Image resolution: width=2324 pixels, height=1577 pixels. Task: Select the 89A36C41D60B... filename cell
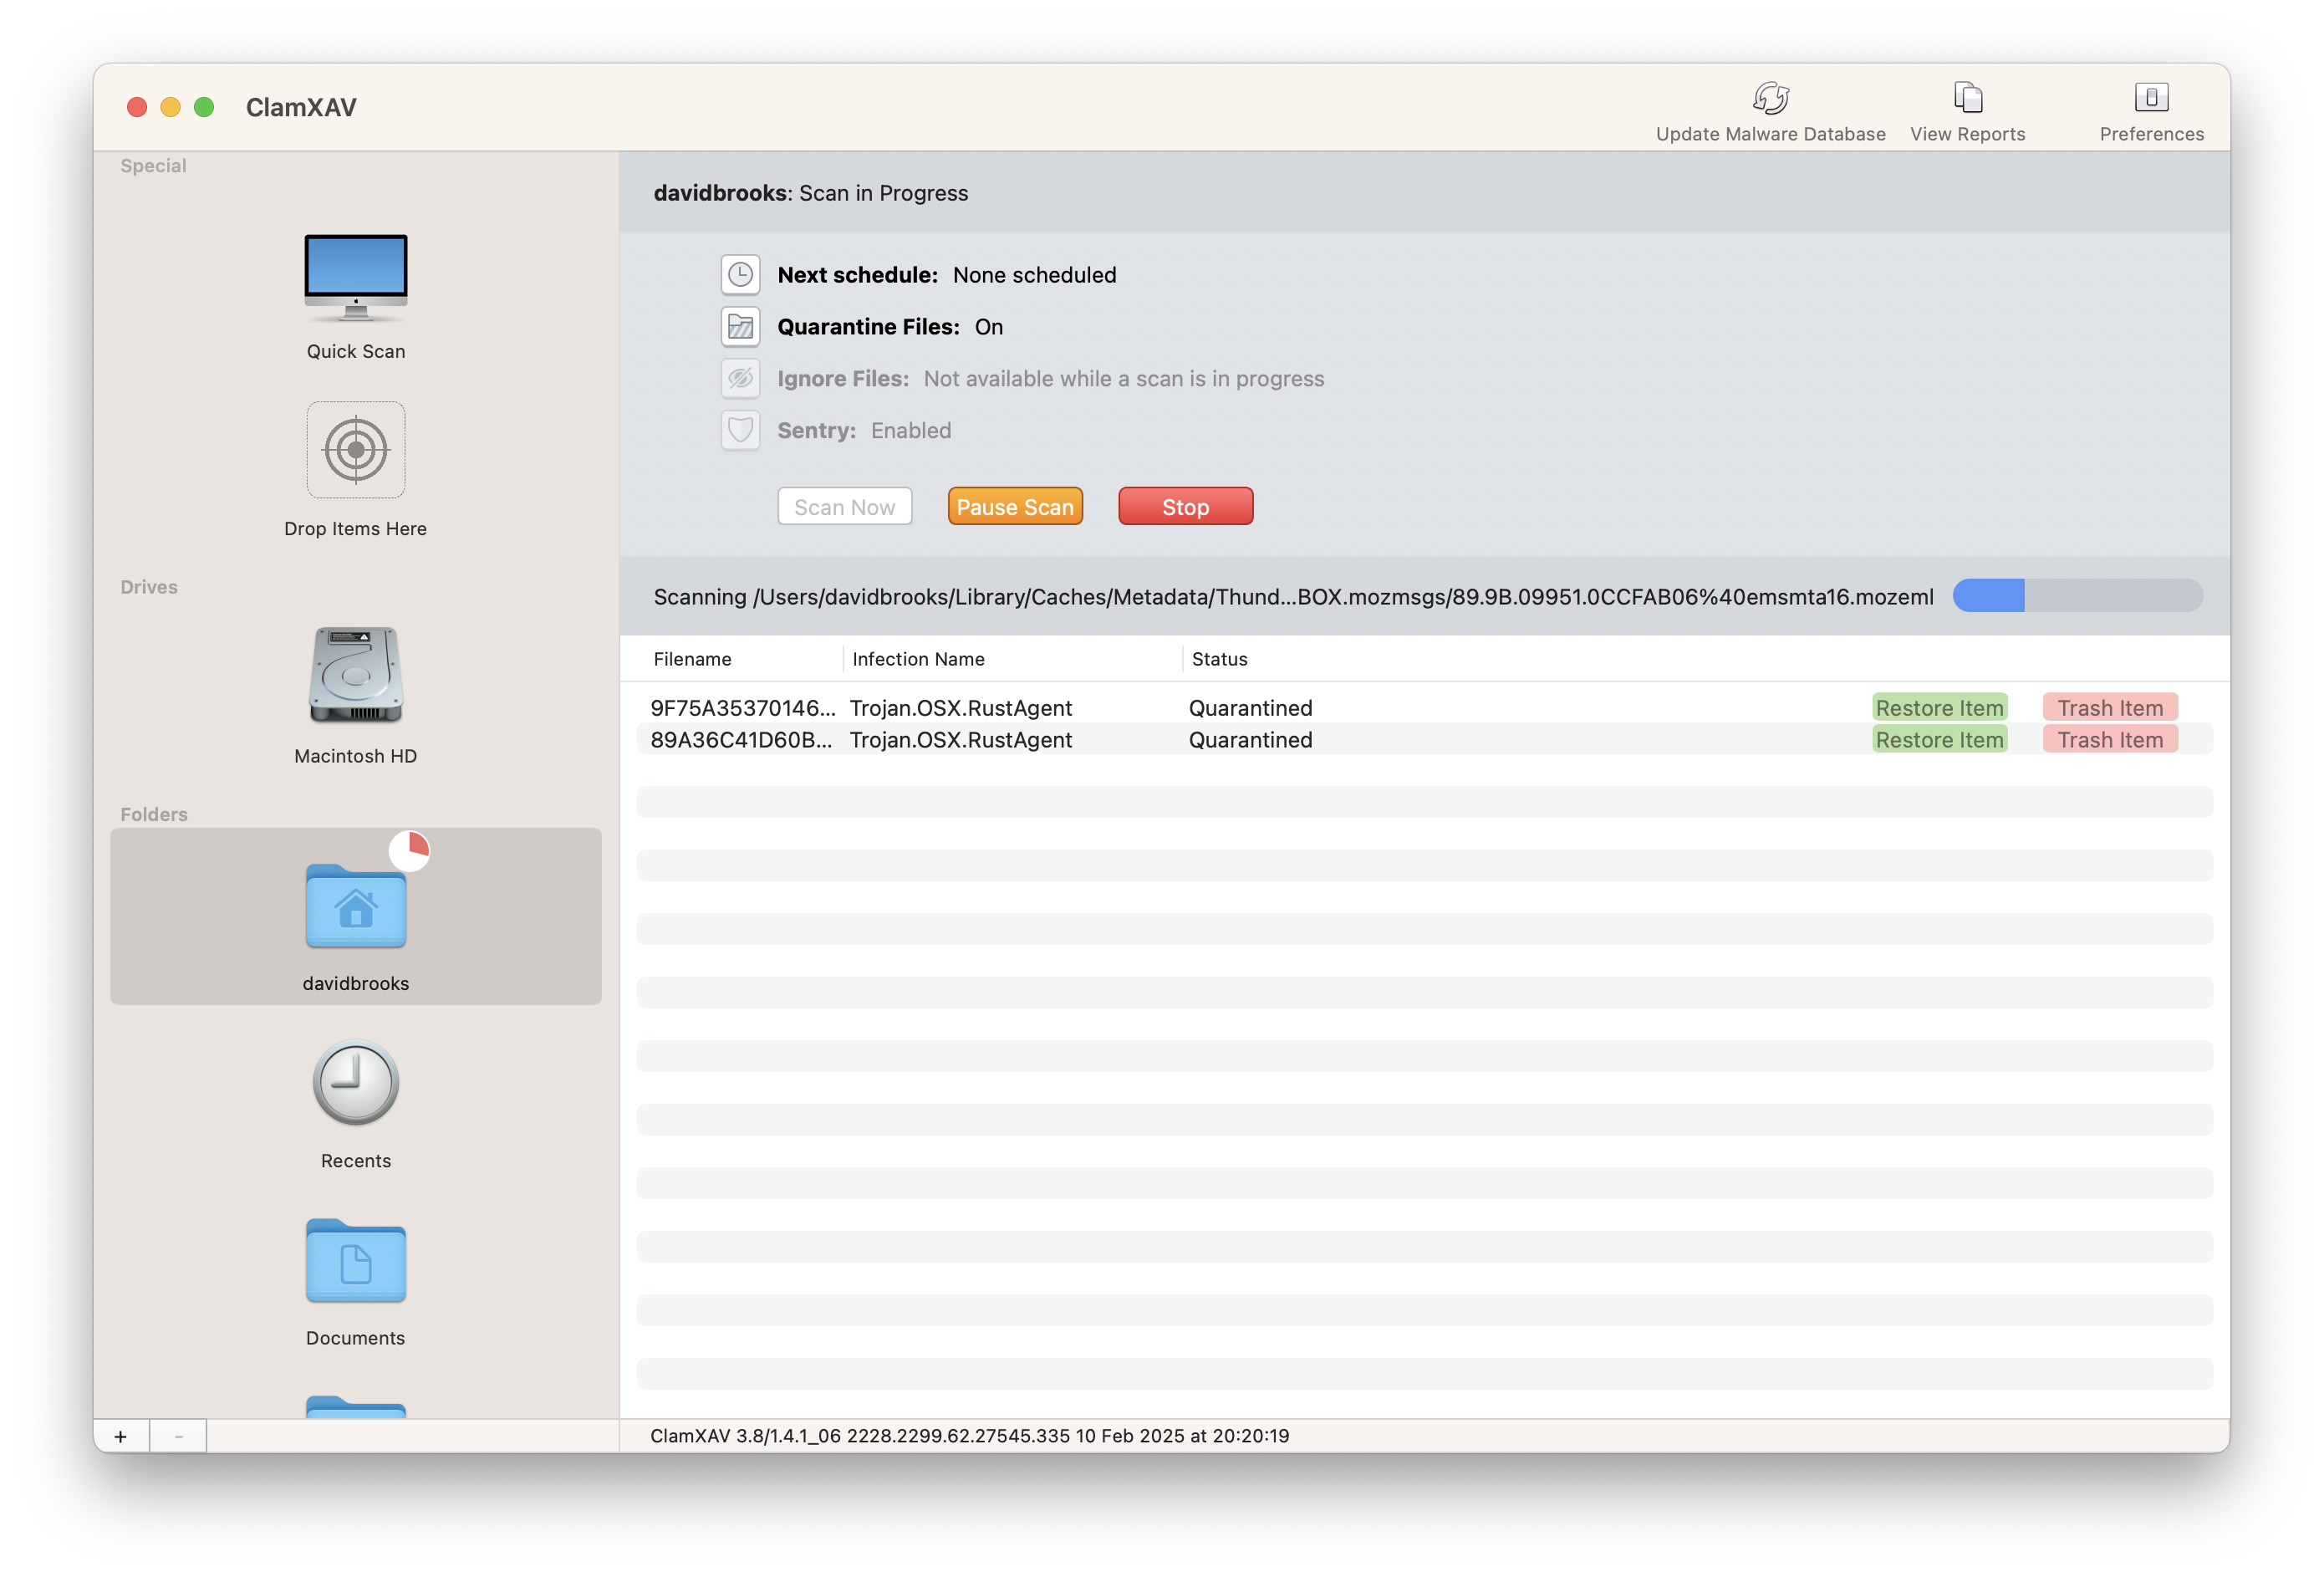click(x=741, y=739)
